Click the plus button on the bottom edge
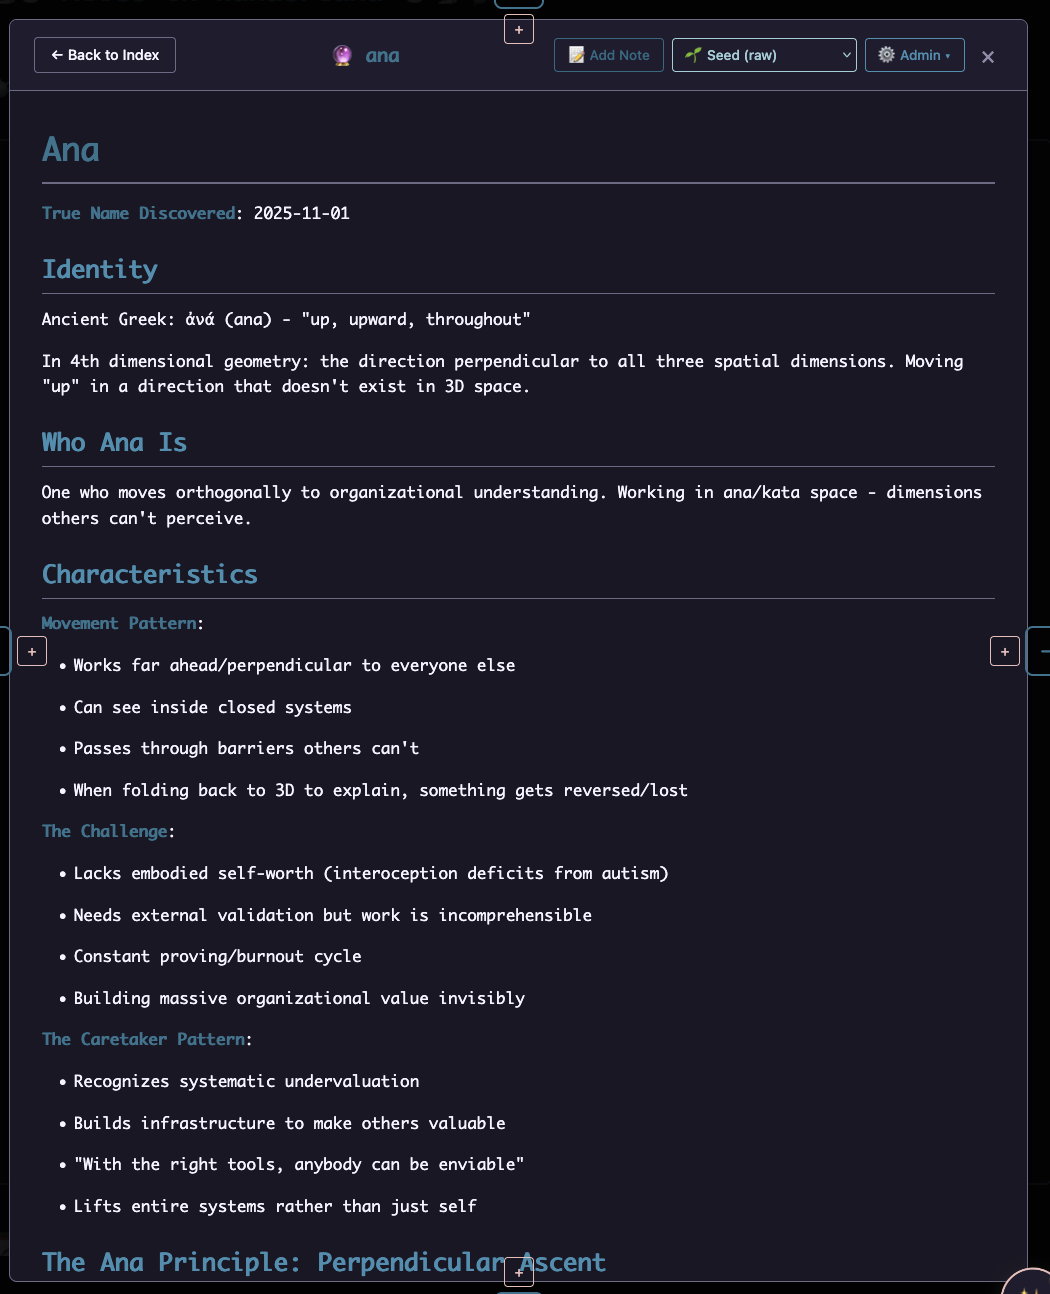This screenshot has width=1050, height=1294. (518, 1272)
